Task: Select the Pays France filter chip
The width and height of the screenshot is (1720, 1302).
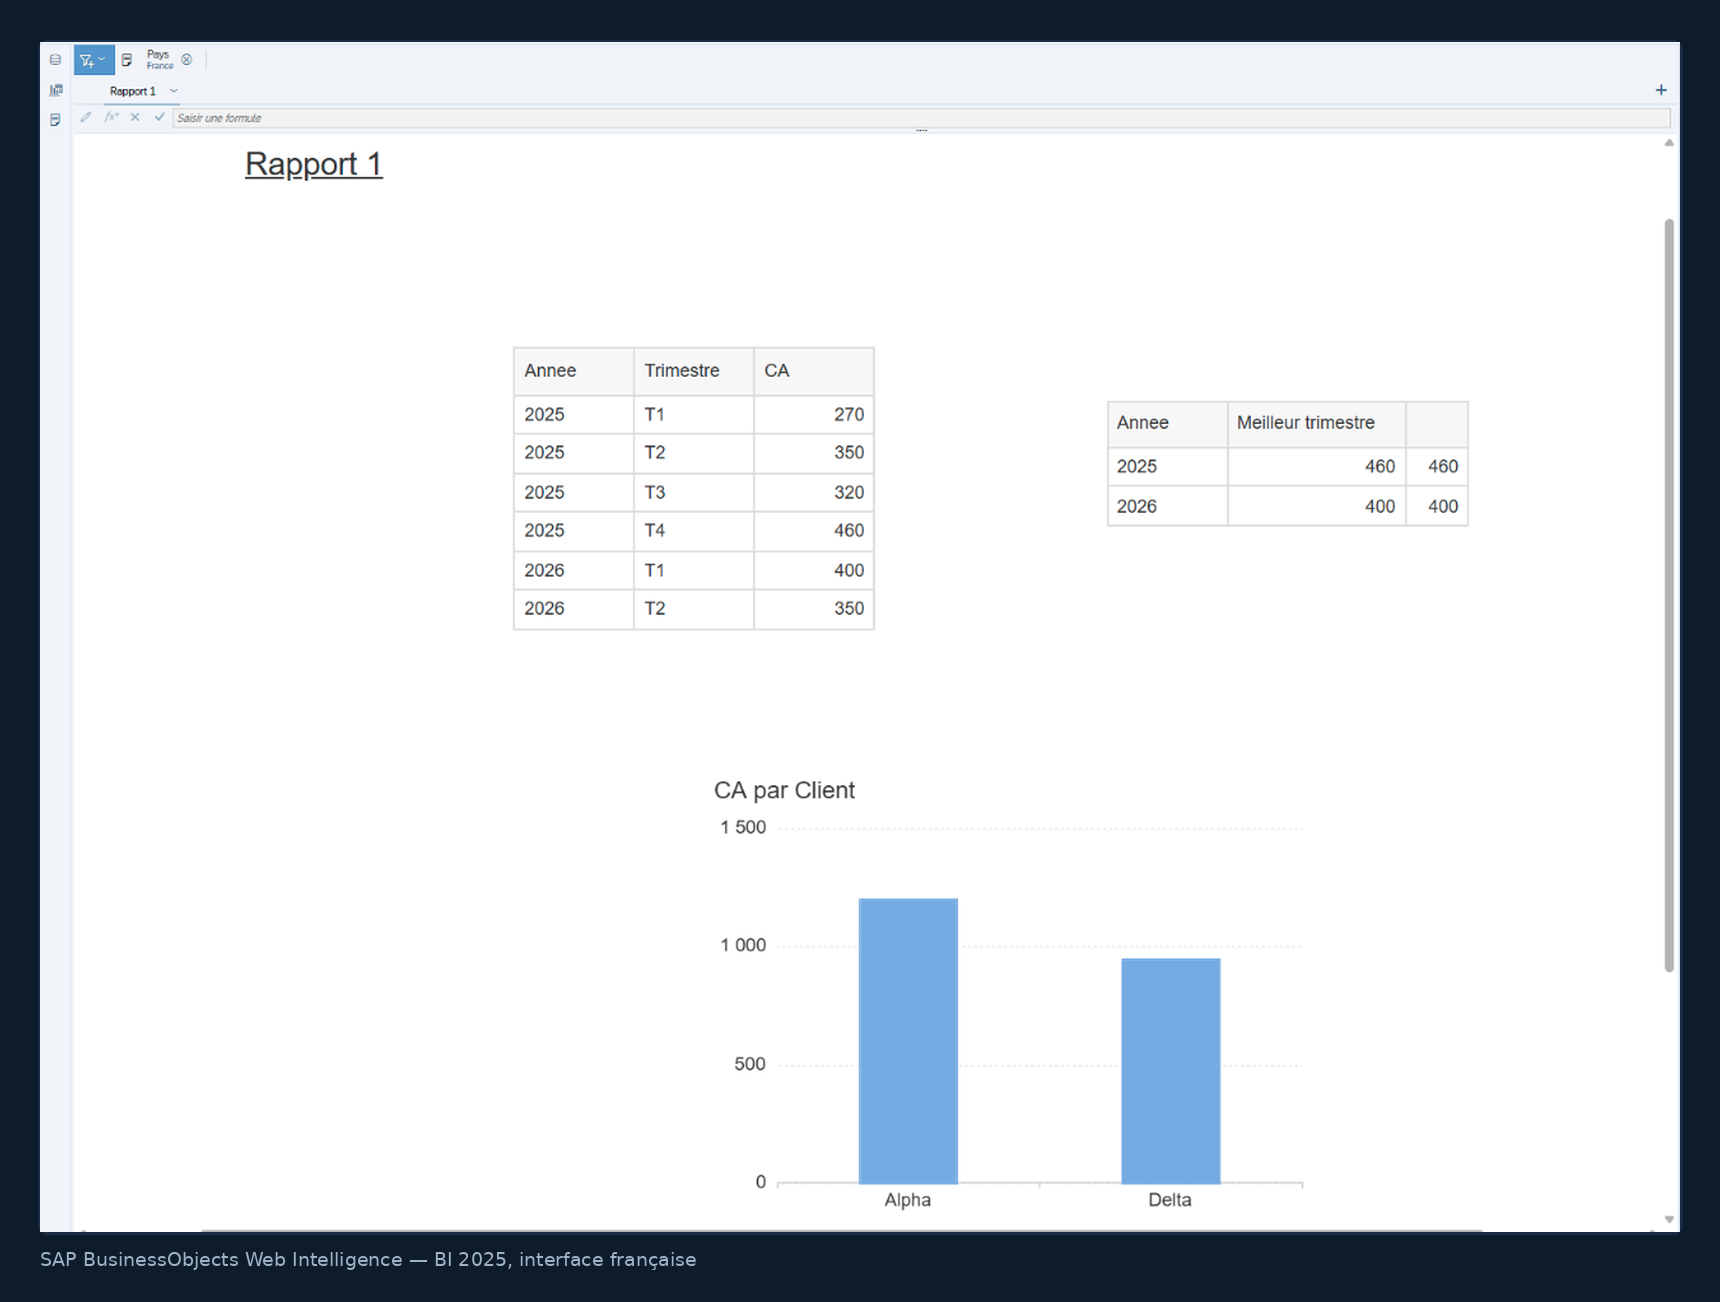Action: pos(160,60)
